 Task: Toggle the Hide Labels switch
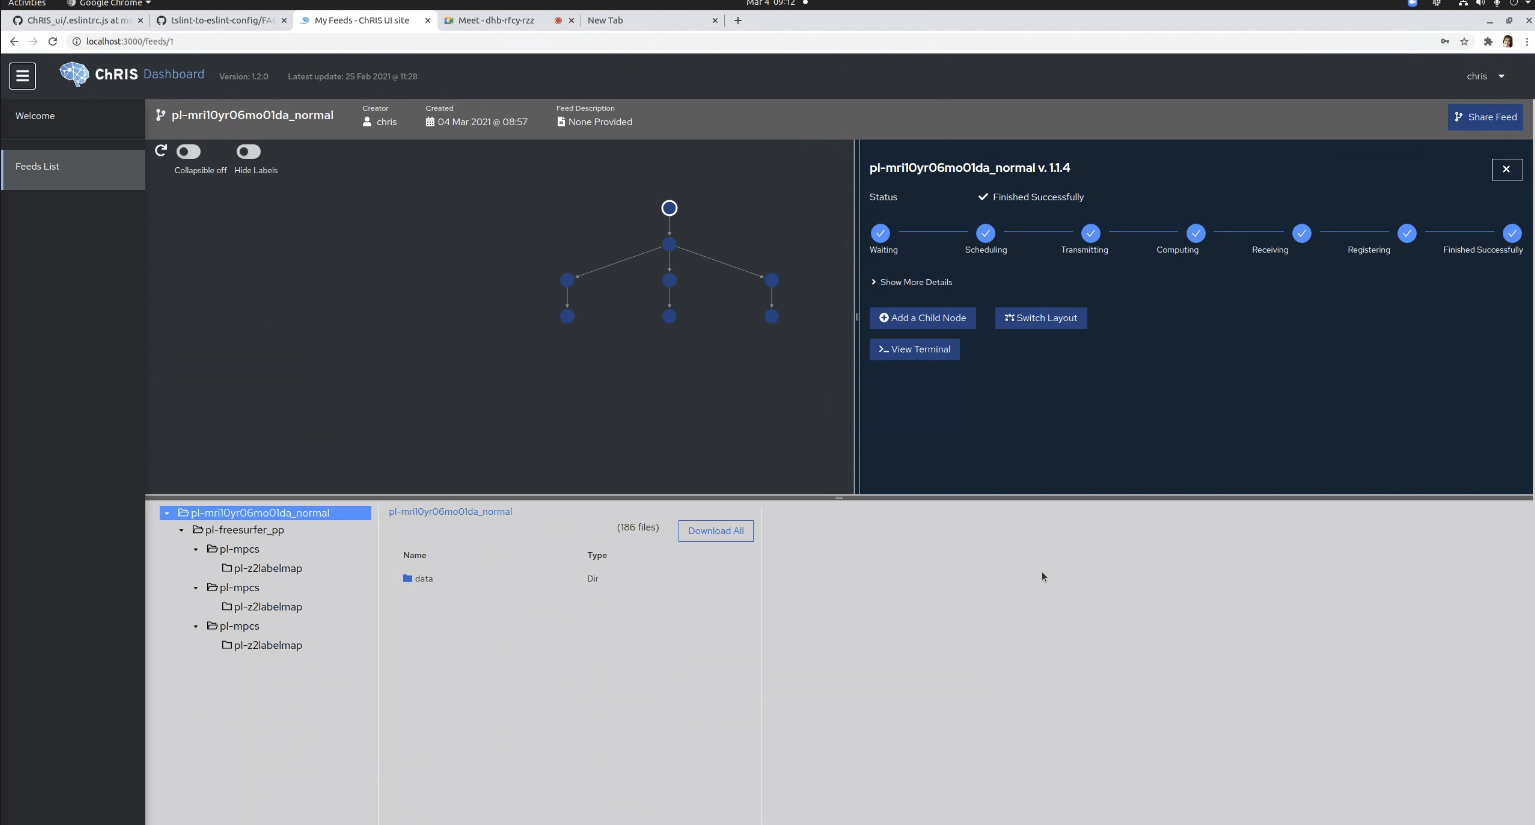248,151
